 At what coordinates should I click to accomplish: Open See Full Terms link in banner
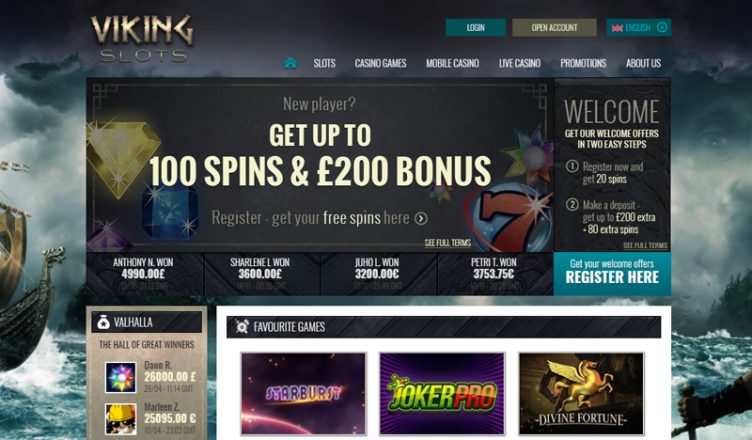tap(447, 243)
